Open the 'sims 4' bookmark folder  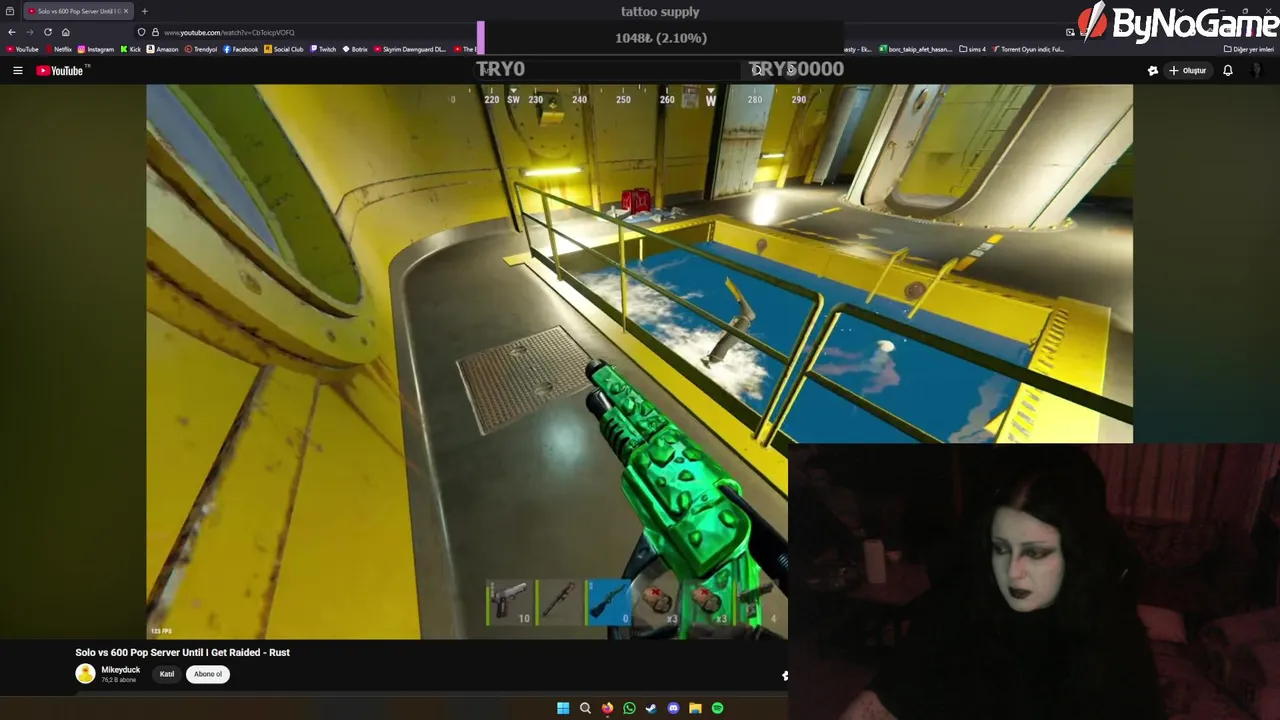[972, 49]
